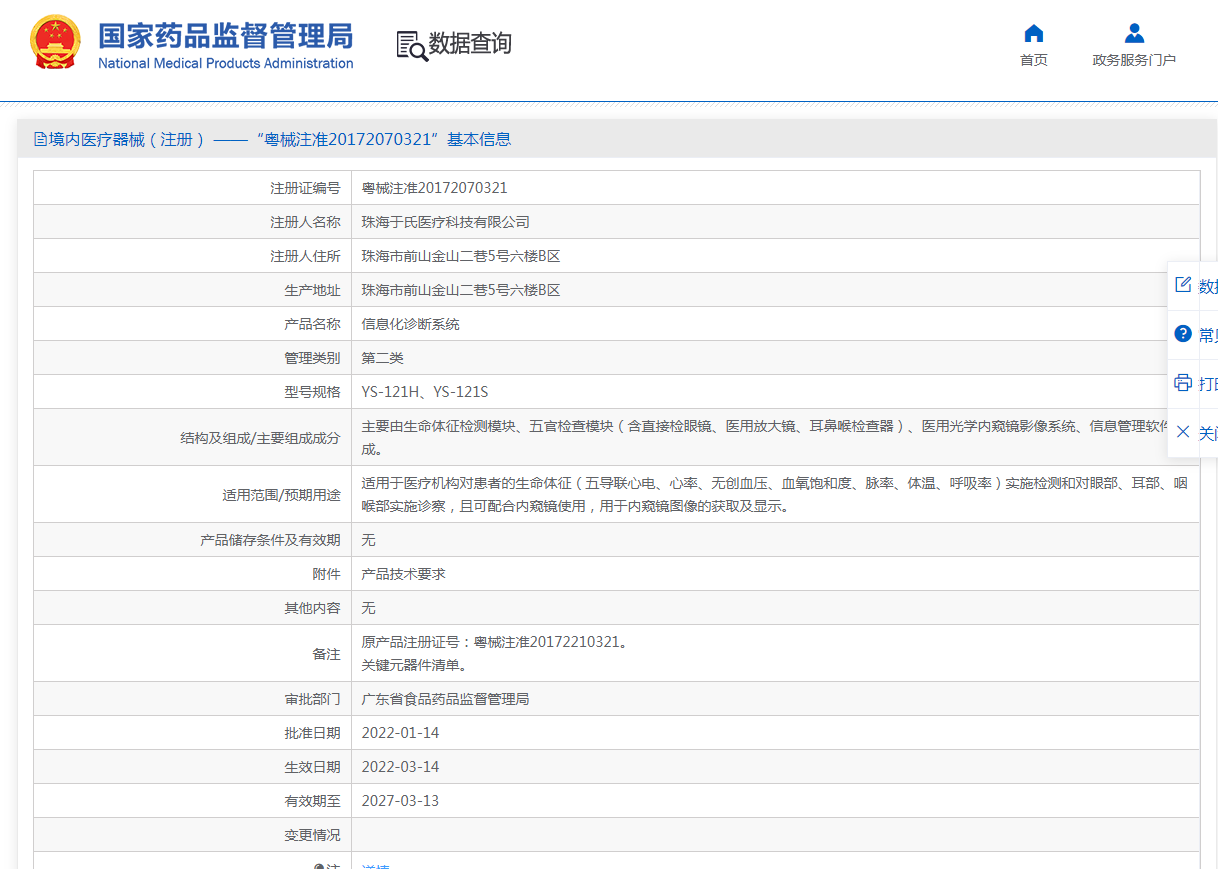Viewport: 1218px width, 869px height.
Task: Select the text starting 主要由生命体征检测模块
Action: click(765, 438)
